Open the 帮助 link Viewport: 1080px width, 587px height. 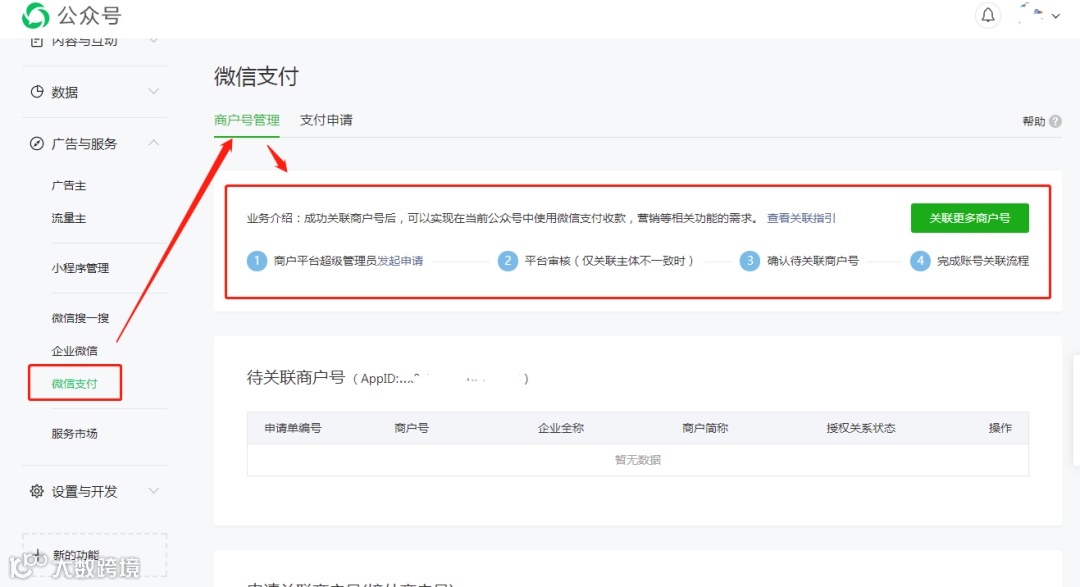(1033, 121)
